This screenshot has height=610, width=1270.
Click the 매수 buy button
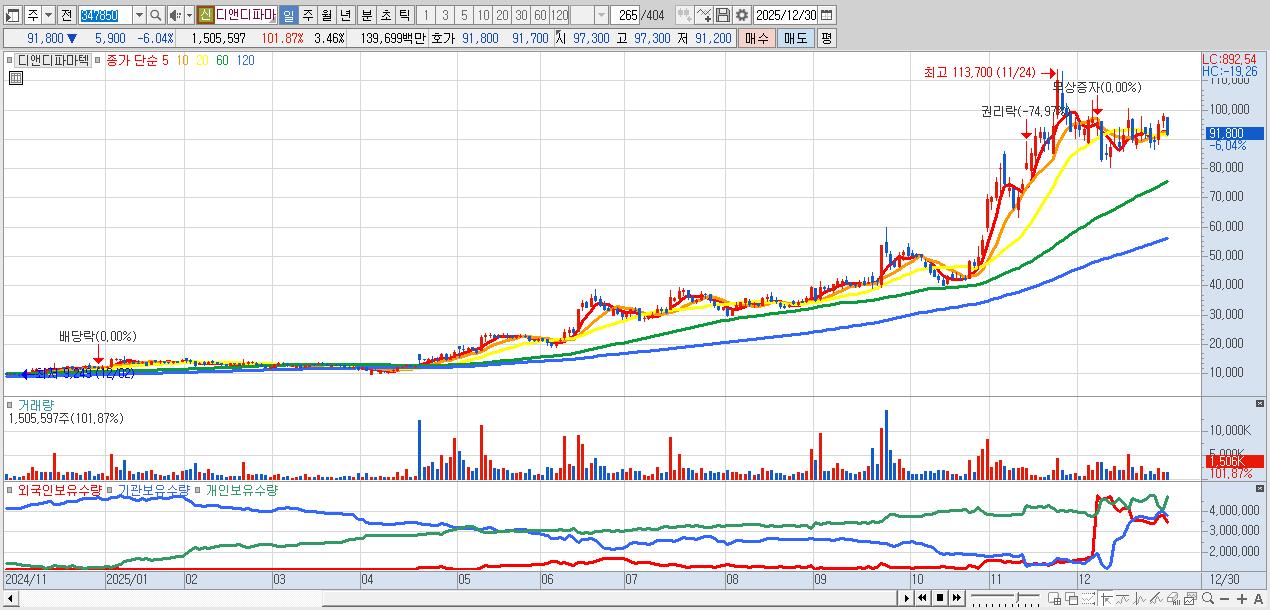[x=757, y=38]
